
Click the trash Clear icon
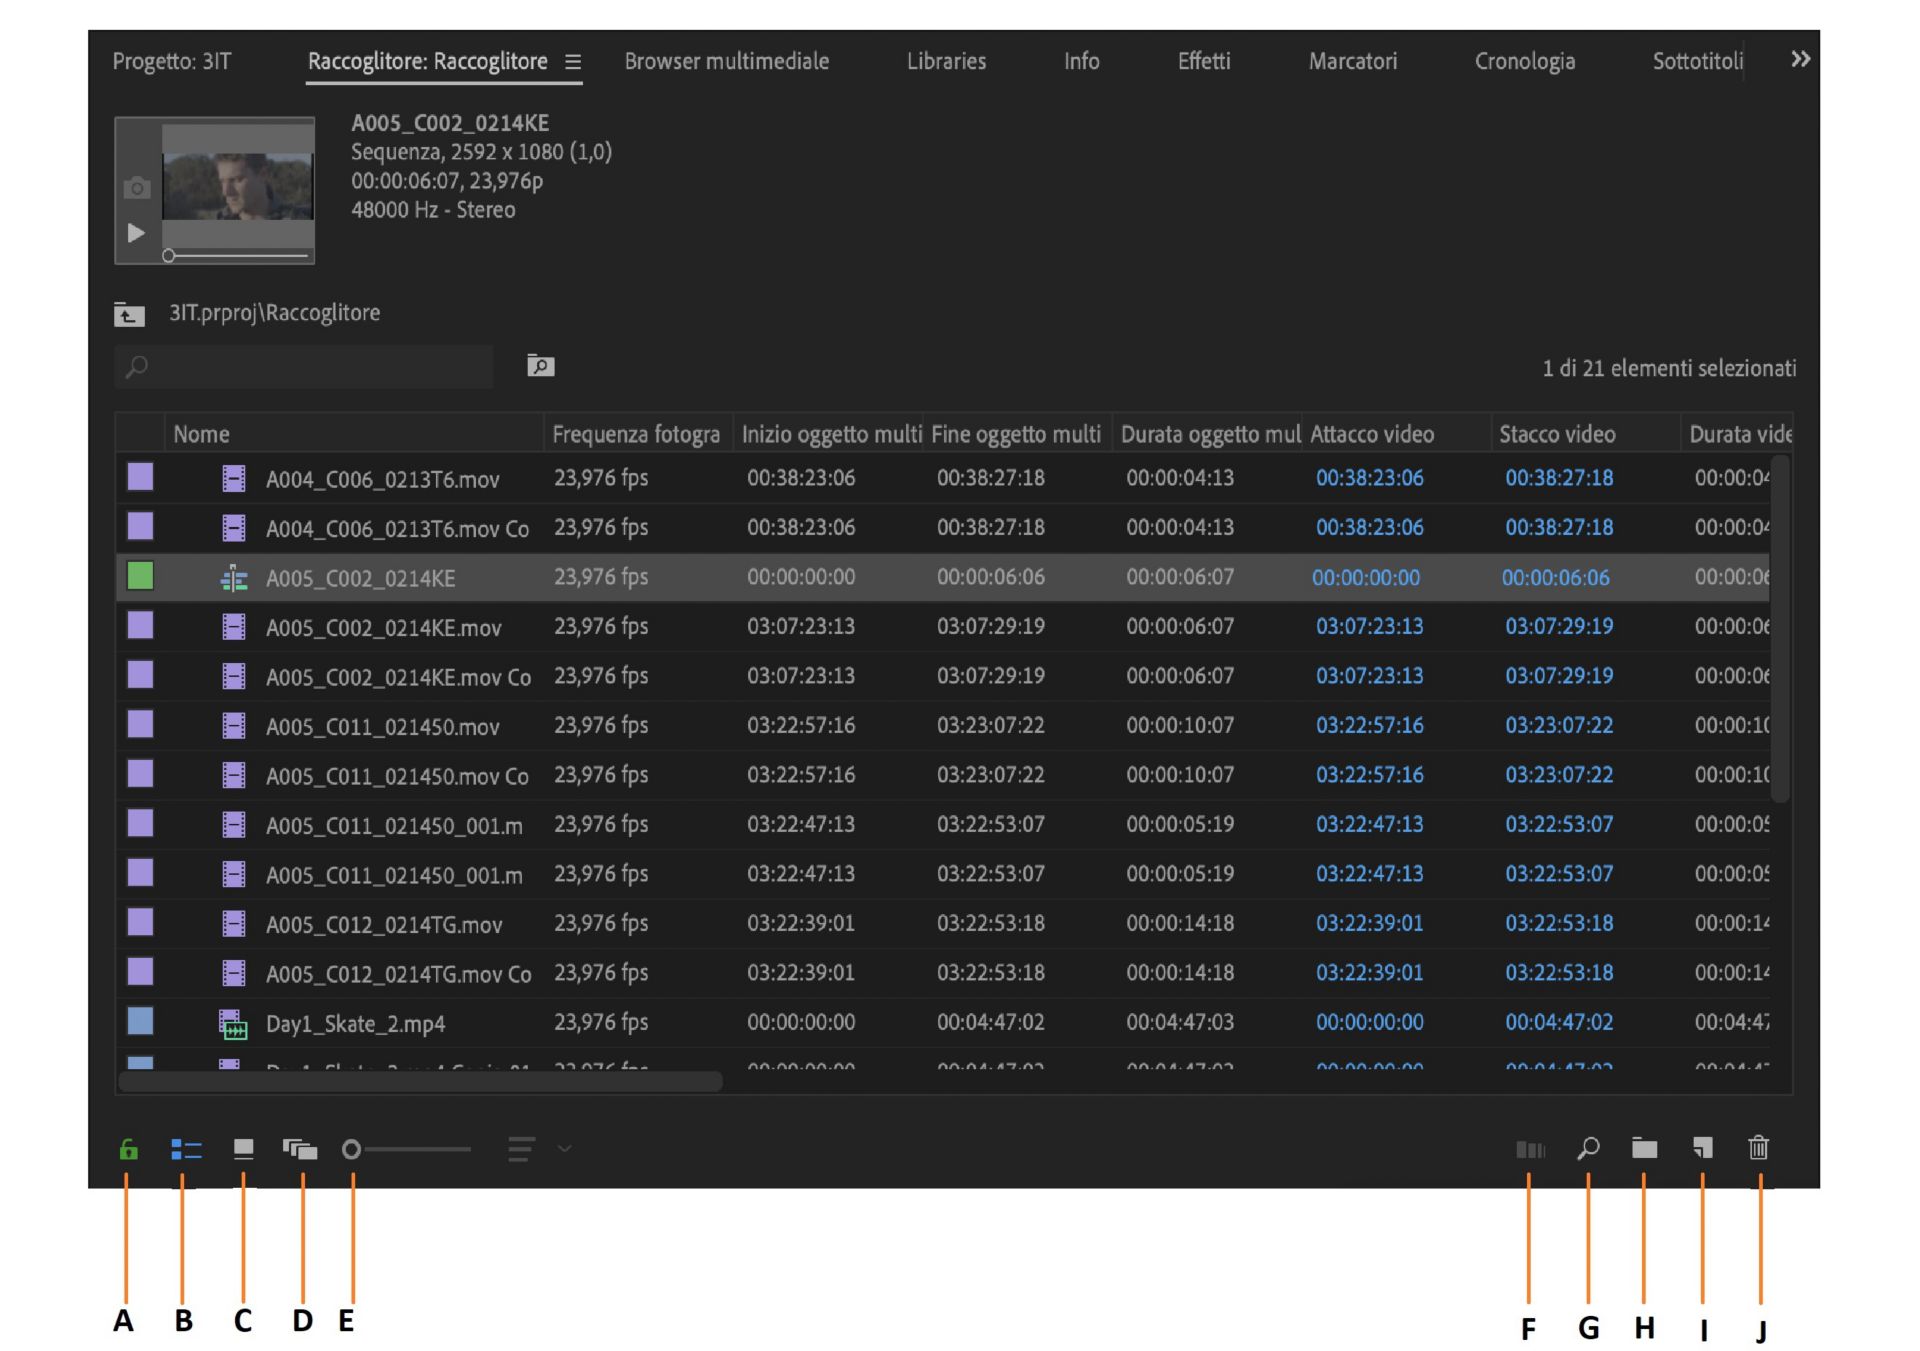coord(1758,1148)
